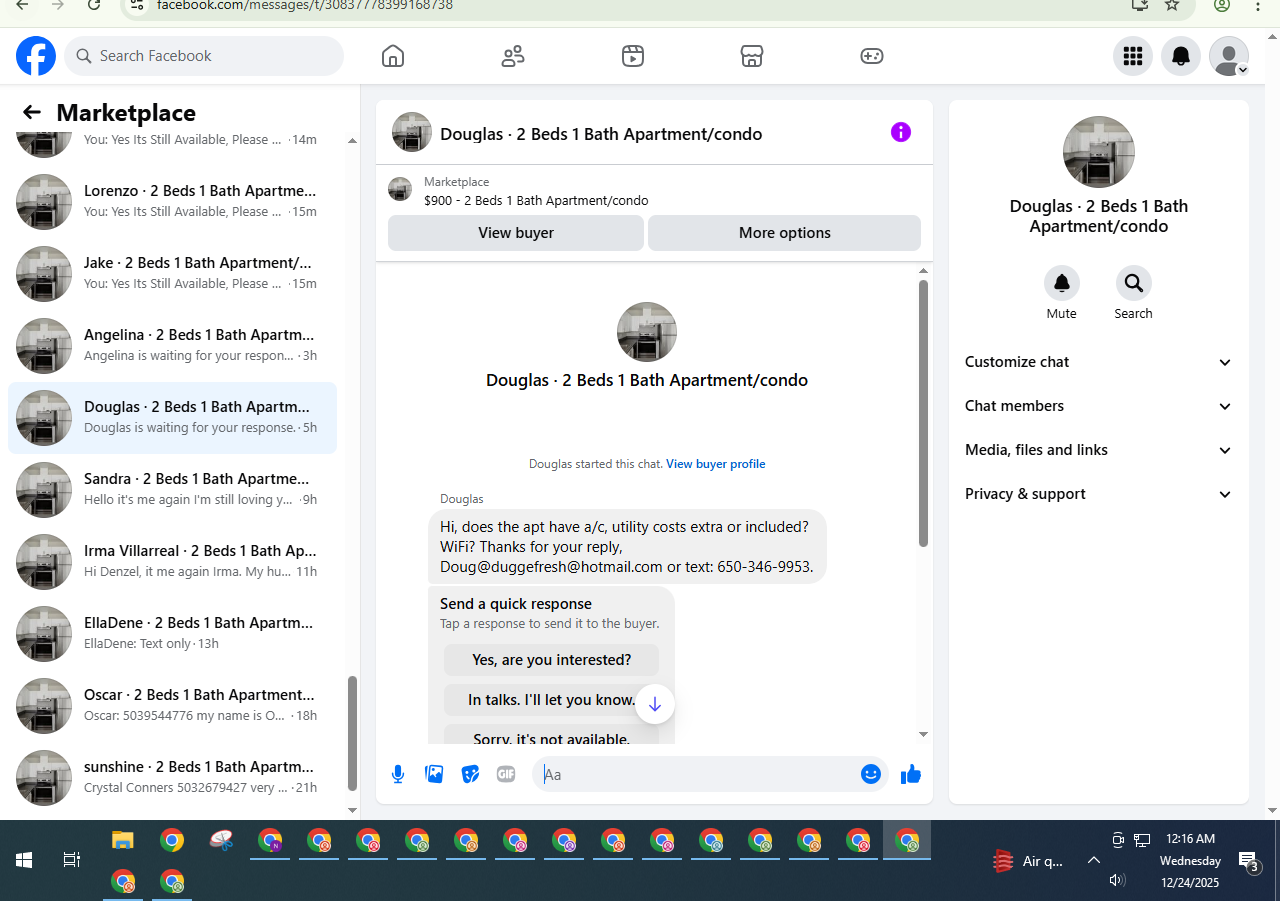The height and width of the screenshot is (901, 1280).
Task: Open the Friends icon in top navigation
Action: coord(513,56)
